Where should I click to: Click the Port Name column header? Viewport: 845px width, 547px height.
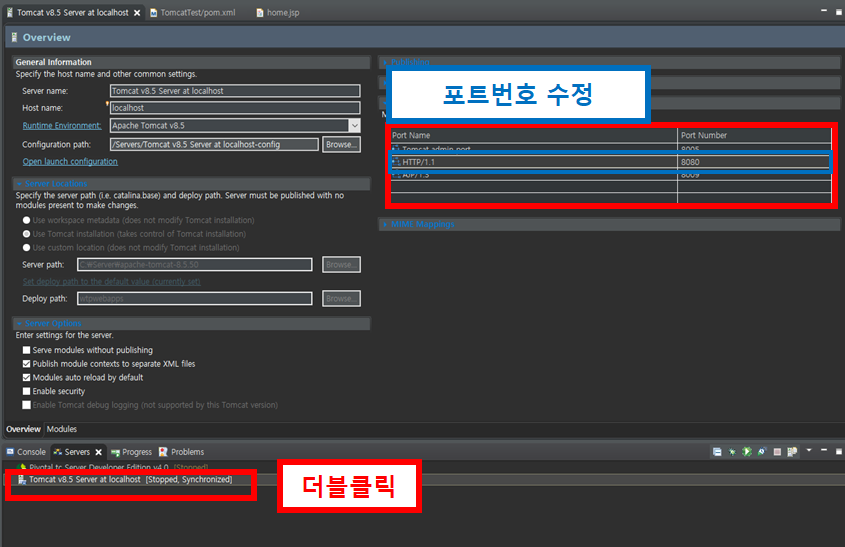(534, 135)
